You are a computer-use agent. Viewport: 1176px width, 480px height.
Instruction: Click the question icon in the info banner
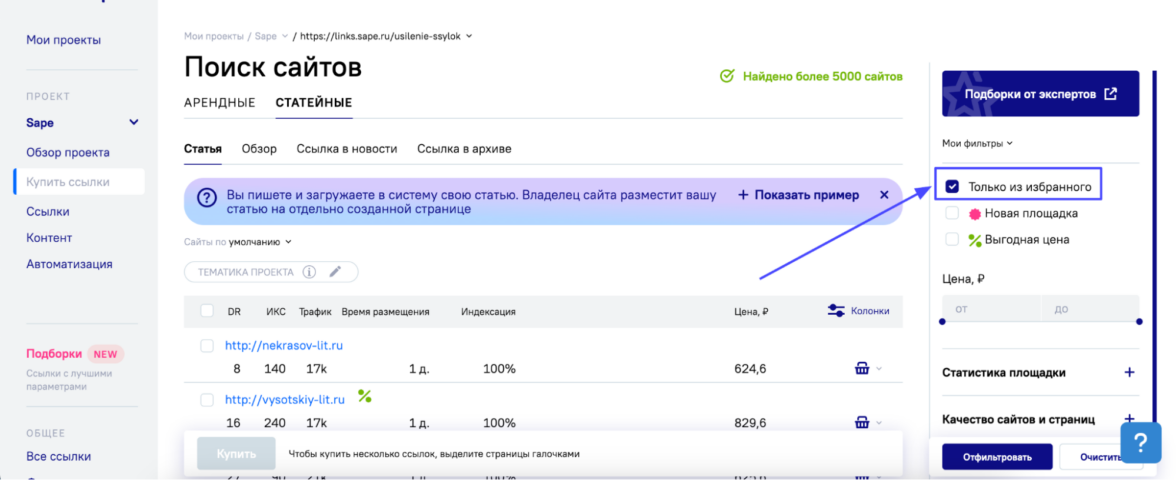(x=207, y=198)
